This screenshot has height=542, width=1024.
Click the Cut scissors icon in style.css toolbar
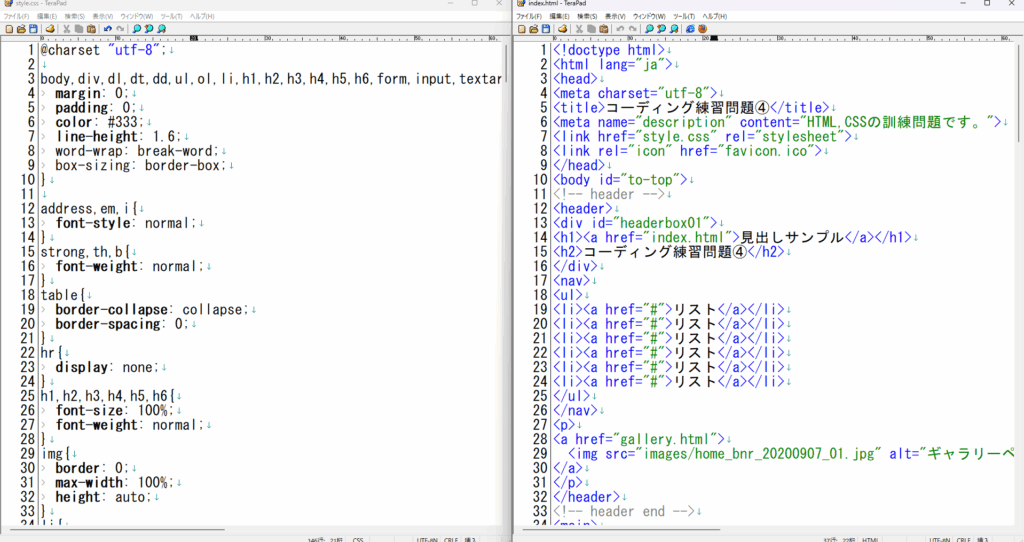65,29
